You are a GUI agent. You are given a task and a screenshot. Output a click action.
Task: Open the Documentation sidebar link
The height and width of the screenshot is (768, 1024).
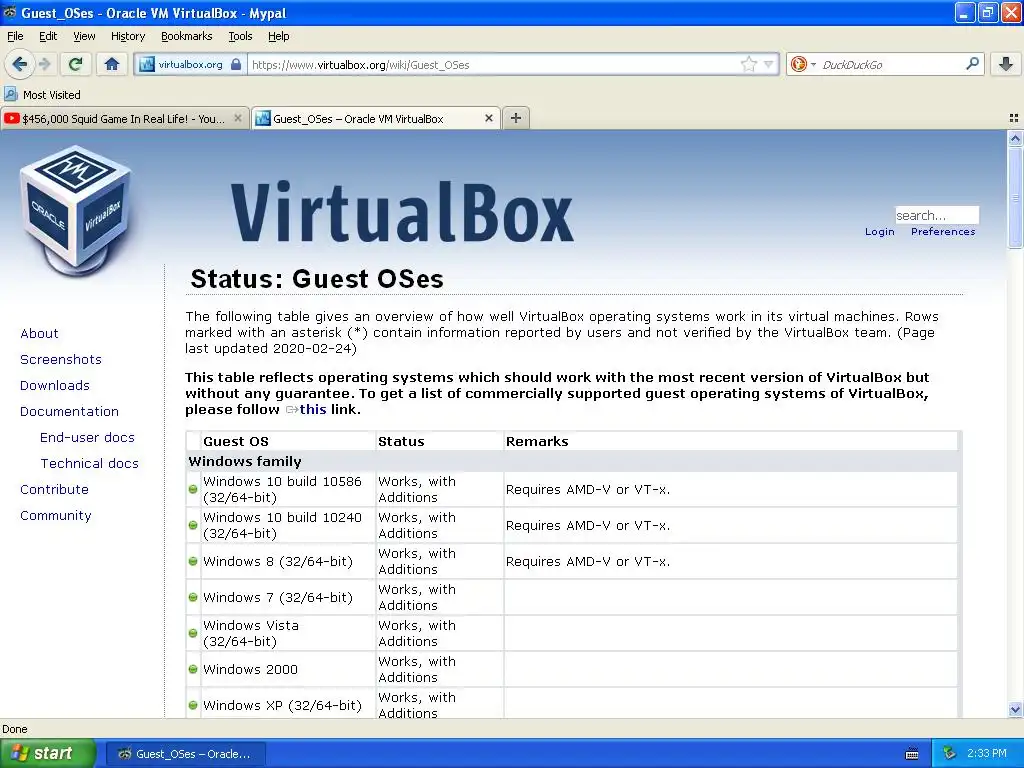point(69,411)
